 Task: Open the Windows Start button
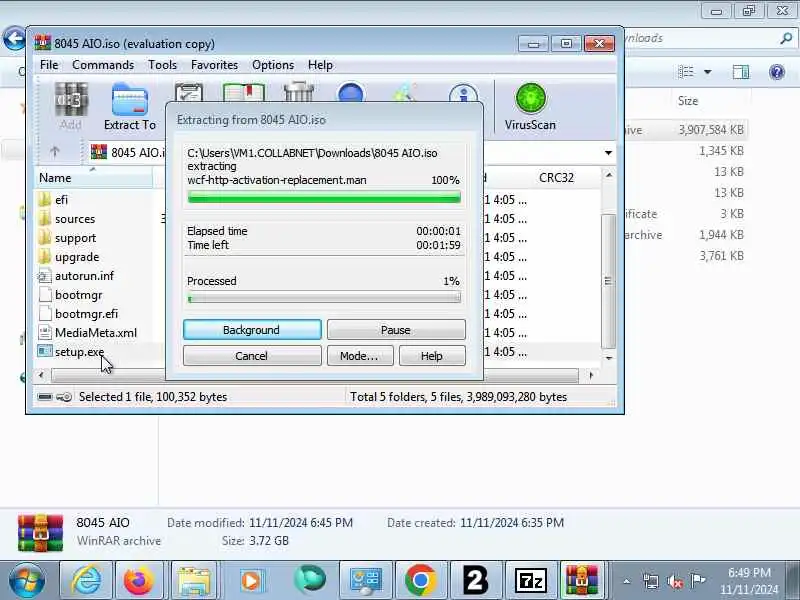click(x=26, y=580)
